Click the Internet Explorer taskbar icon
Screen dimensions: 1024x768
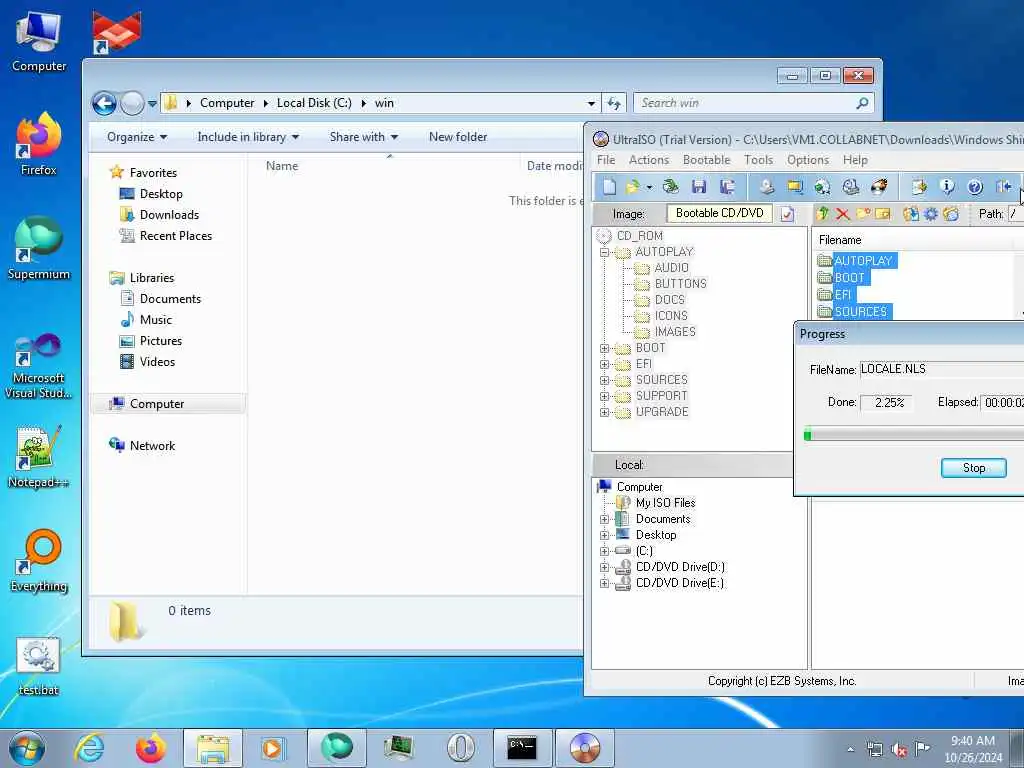(x=89, y=748)
